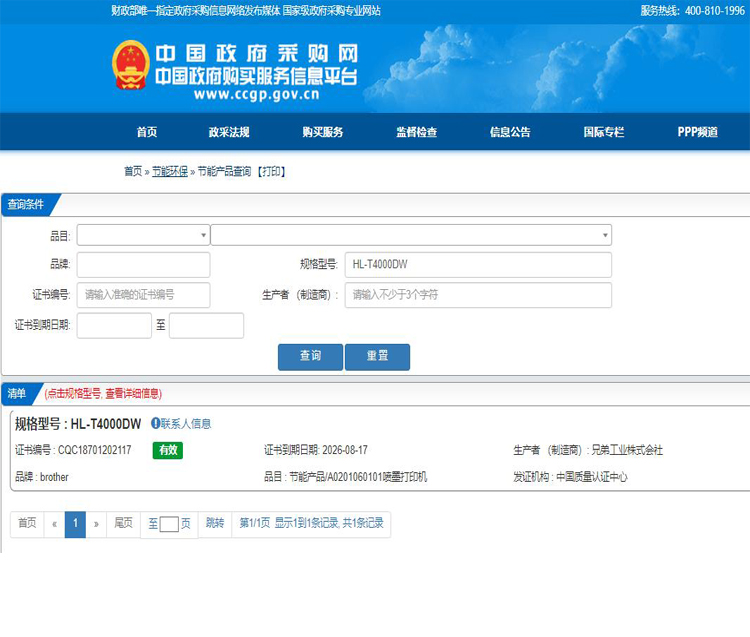Select the 监督检查 navigation item
Viewport: 750px width, 637px height.
(x=417, y=132)
